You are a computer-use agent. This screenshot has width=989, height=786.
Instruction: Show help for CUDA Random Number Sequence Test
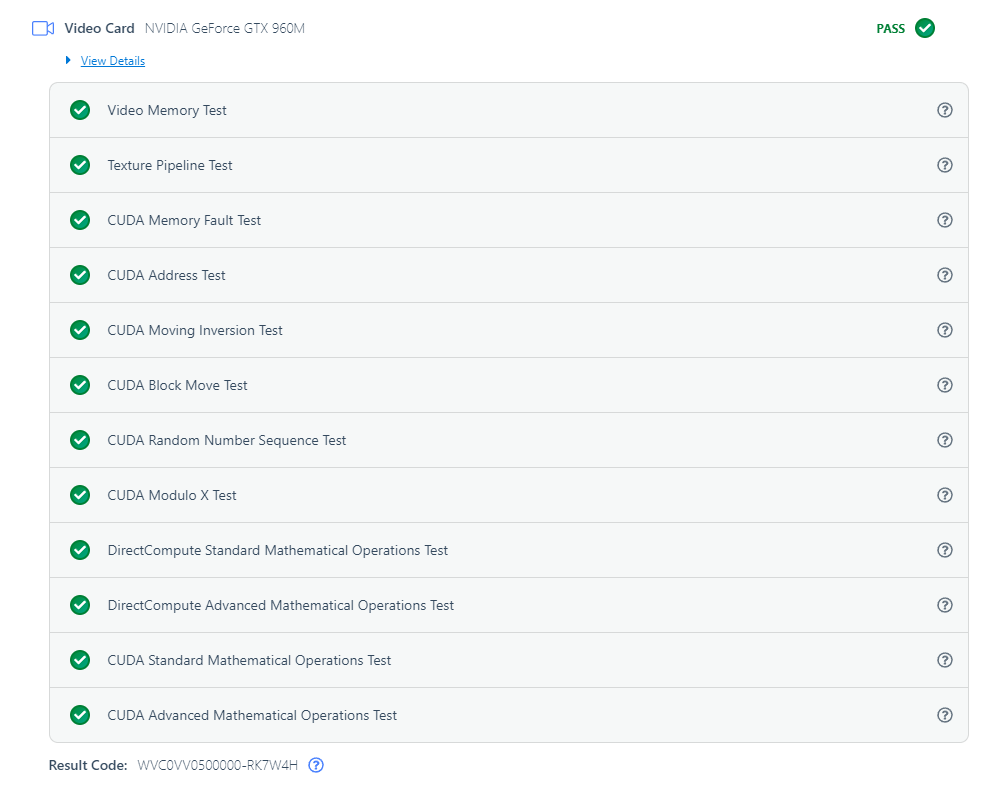(x=944, y=440)
